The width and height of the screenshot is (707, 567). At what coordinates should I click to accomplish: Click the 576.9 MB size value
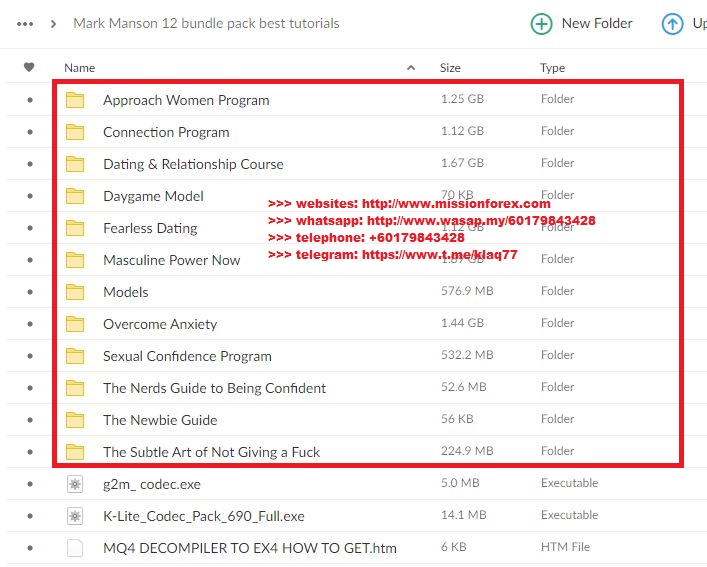click(467, 291)
